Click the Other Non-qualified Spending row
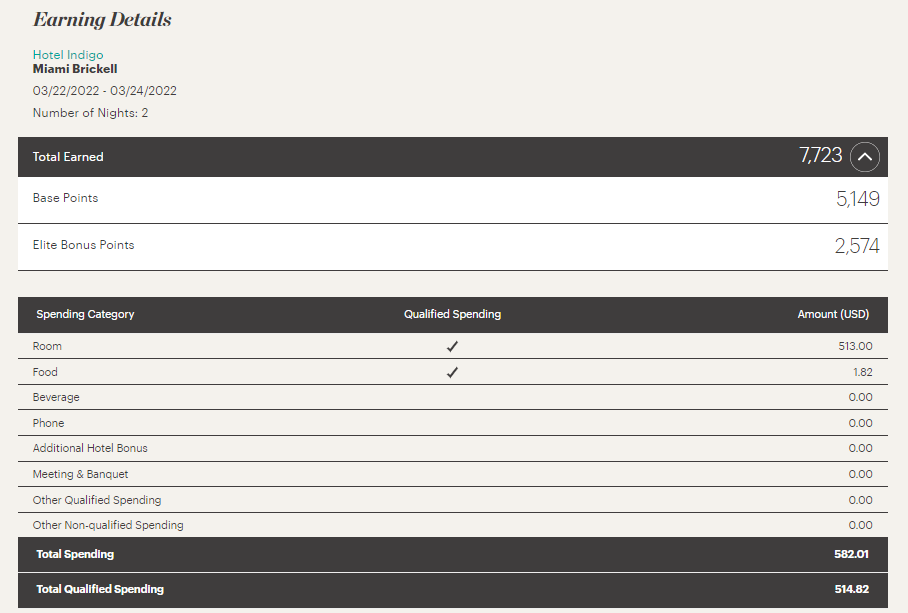This screenshot has width=908, height=613. tap(453, 525)
